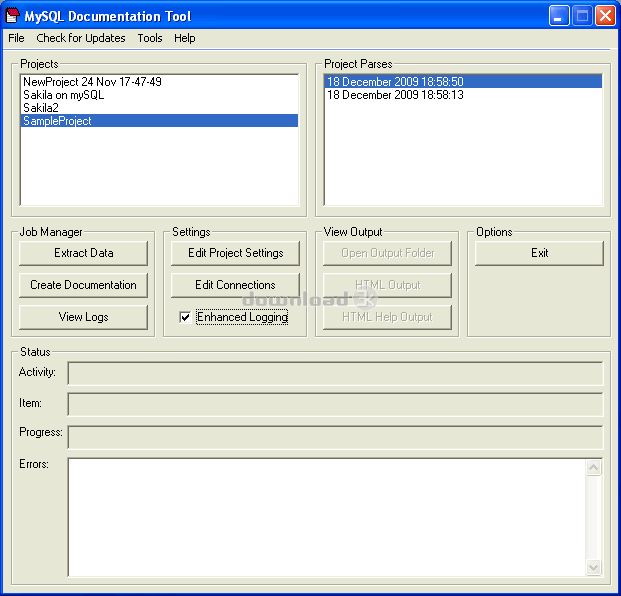The image size is (621, 596).
Task: Select the 18 December 2009 18:58:13 parse
Action: tap(463, 95)
